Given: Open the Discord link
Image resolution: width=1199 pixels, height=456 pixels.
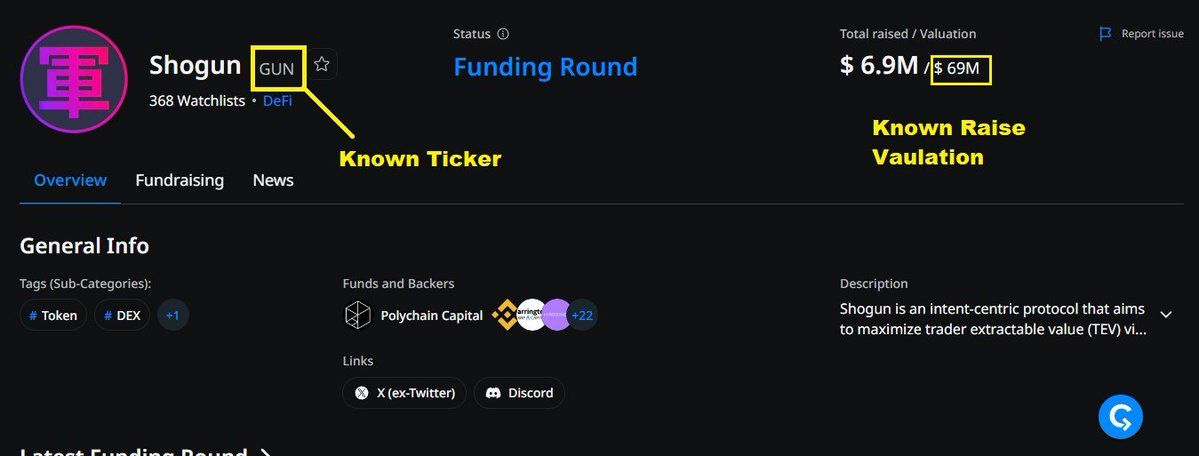Looking at the screenshot, I should (x=519, y=393).
